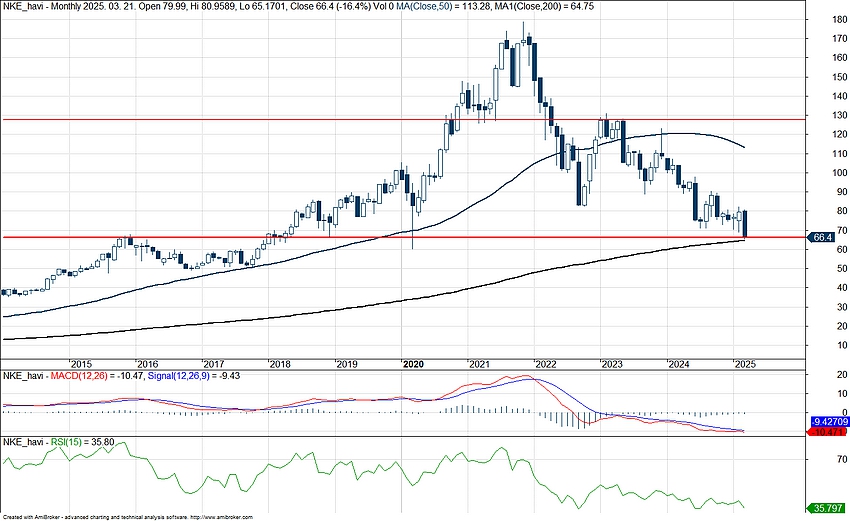Click the 60 price axis label
The height and width of the screenshot is (521, 850).
[842, 249]
